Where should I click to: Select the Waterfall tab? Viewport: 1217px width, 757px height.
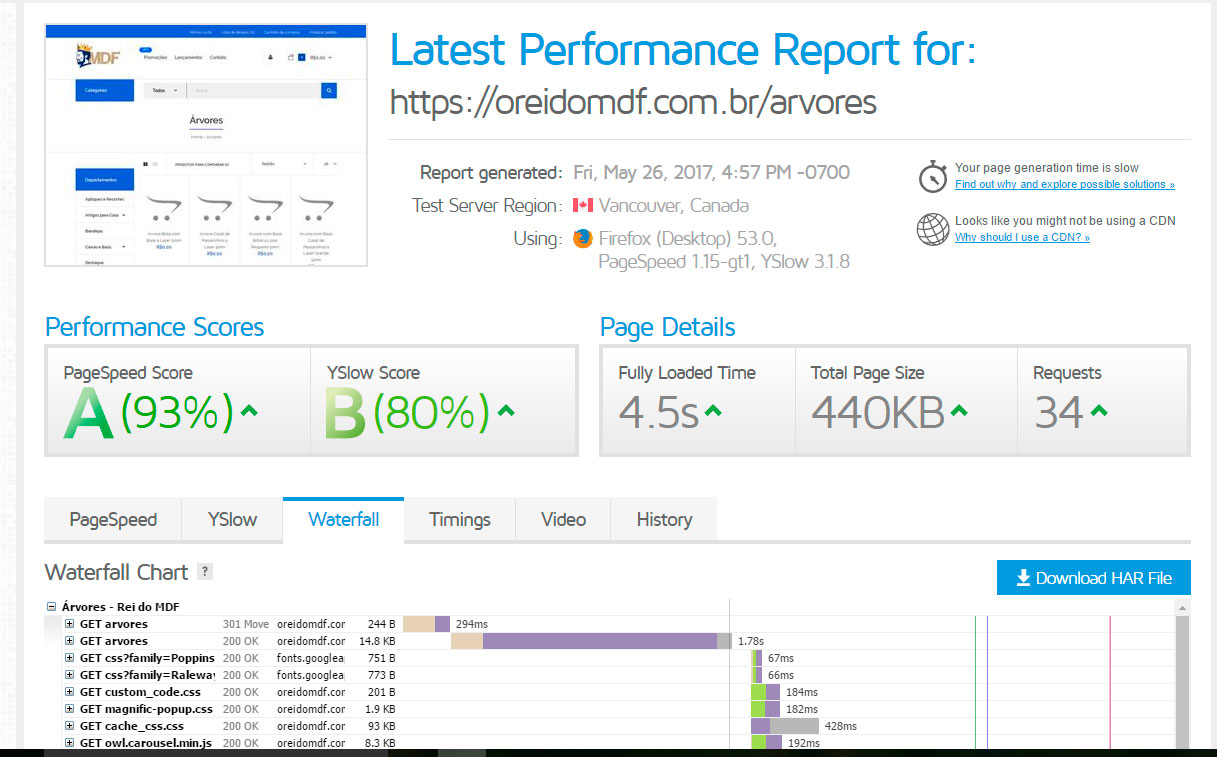(x=344, y=520)
